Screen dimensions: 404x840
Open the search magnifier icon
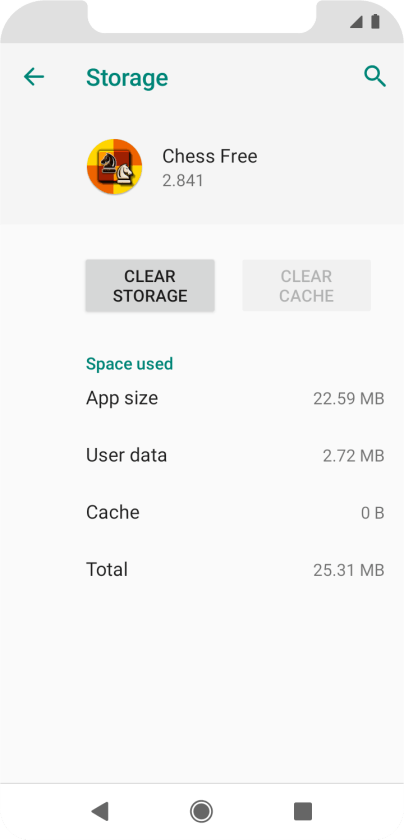tap(375, 77)
